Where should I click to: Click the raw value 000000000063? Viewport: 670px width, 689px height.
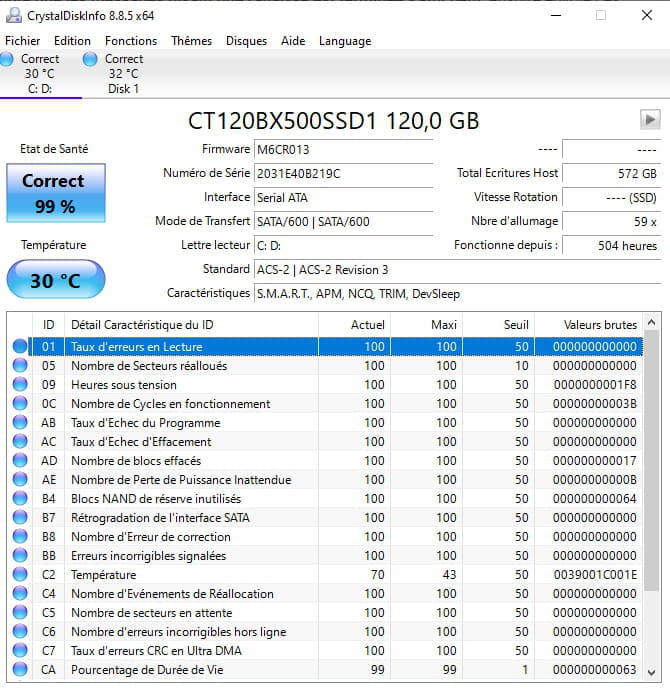click(x=595, y=670)
